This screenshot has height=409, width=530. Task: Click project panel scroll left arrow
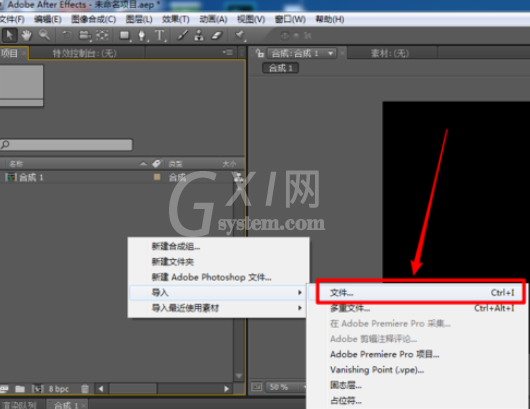[x=101, y=389]
